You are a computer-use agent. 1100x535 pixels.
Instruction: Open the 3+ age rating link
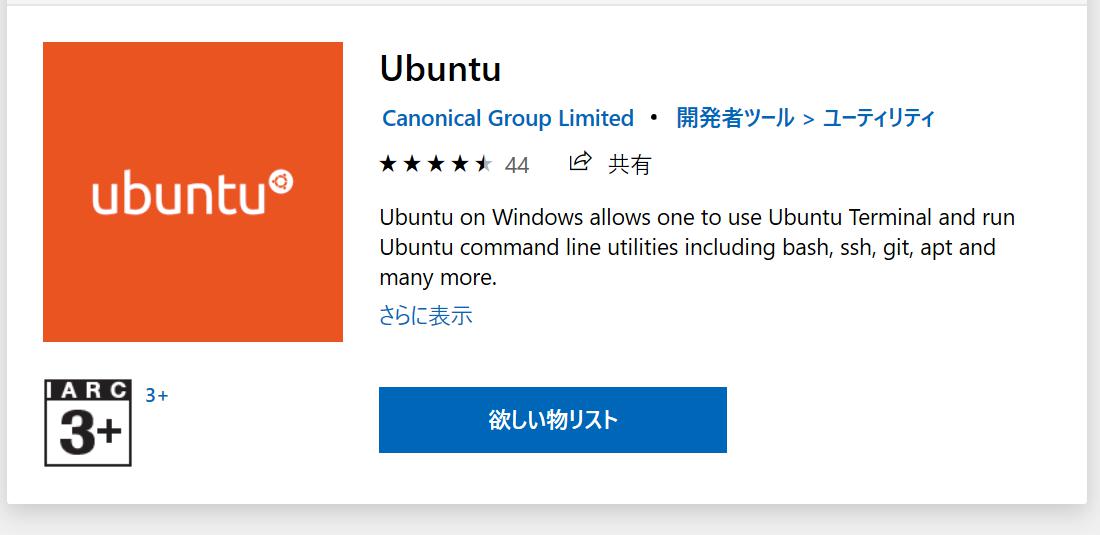pos(156,395)
